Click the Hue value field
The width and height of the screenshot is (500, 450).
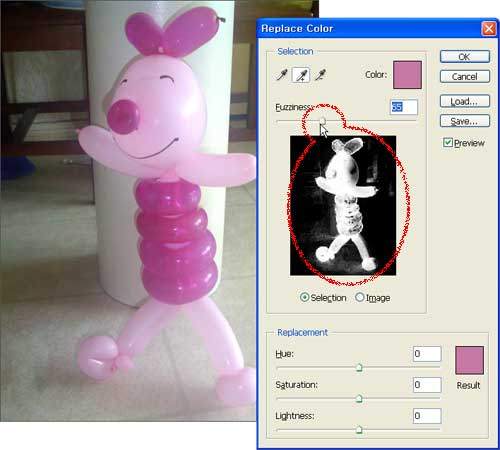427,354
